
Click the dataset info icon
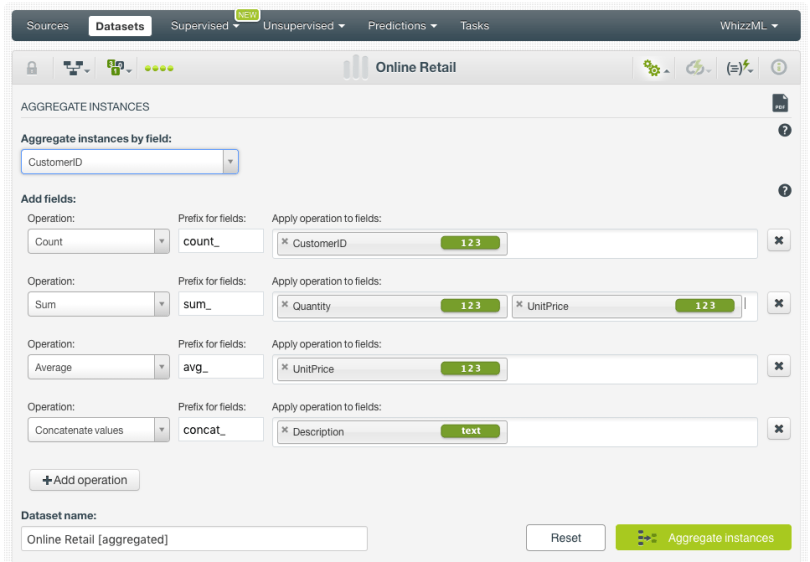tap(778, 68)
